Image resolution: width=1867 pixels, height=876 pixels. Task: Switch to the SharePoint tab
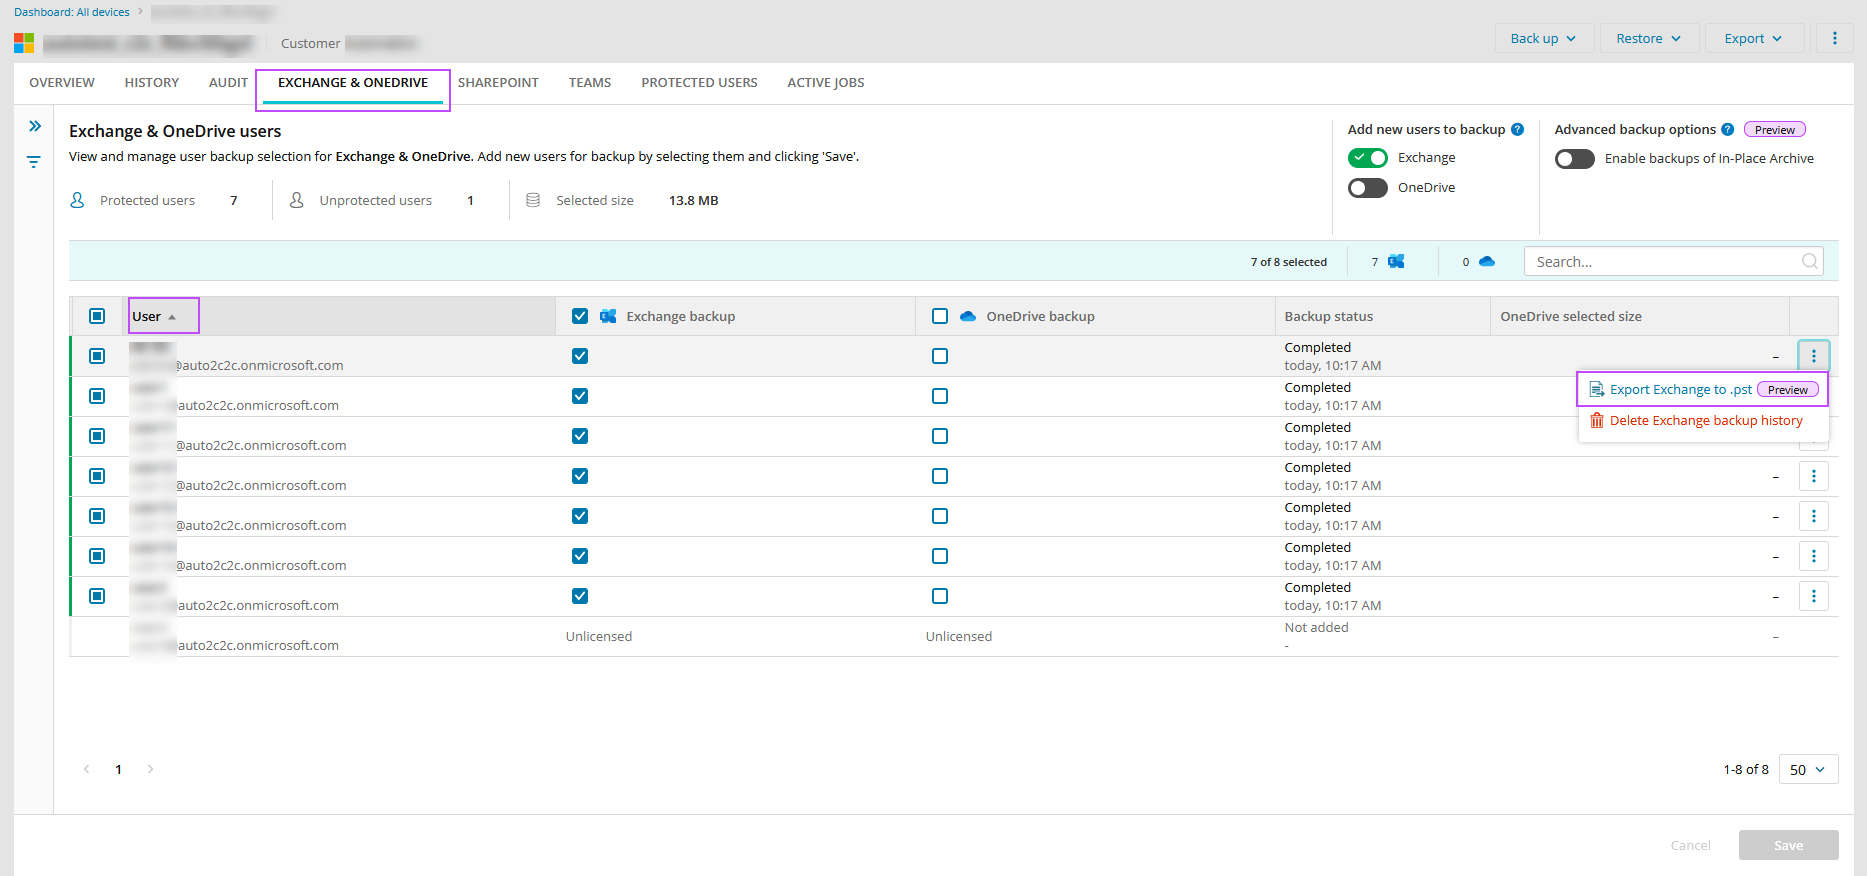click(498, 83)
